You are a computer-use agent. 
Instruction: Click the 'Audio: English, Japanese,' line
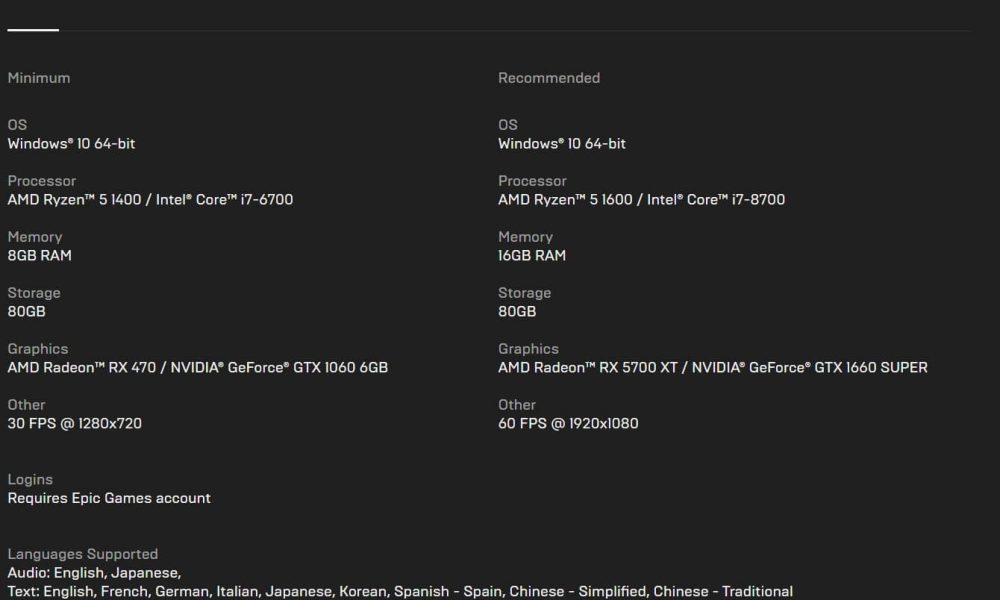[94, 573]
